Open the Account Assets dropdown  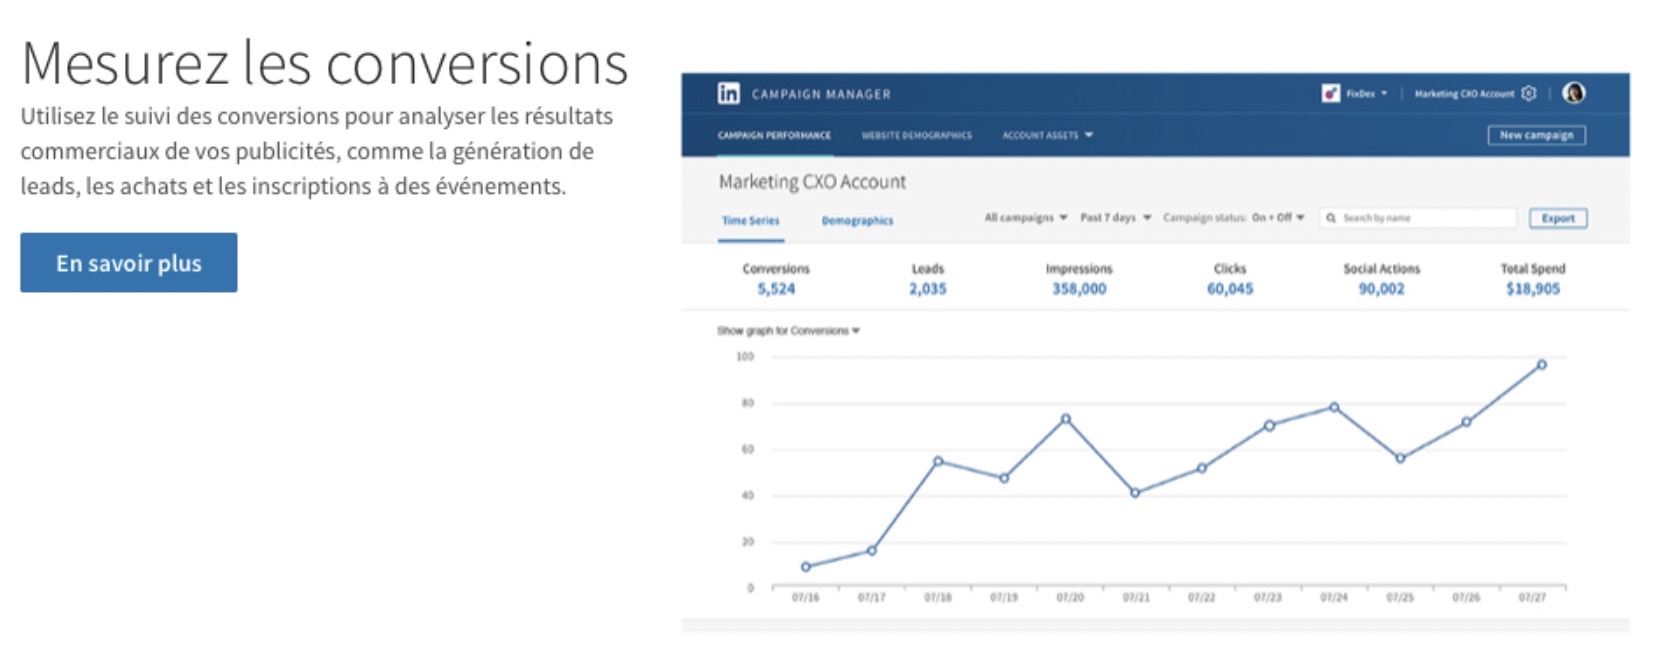pyautogui.click(x=1047, y=135)
